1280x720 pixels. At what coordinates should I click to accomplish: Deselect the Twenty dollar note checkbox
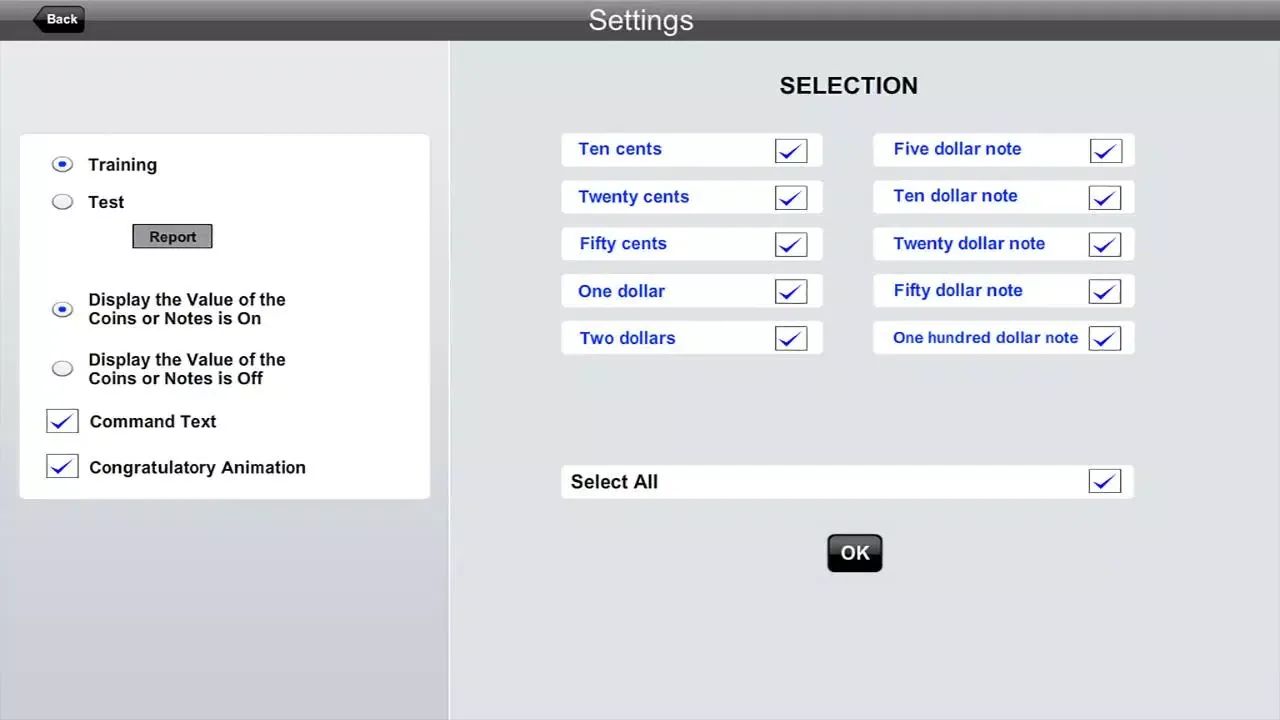(1105, 244)
